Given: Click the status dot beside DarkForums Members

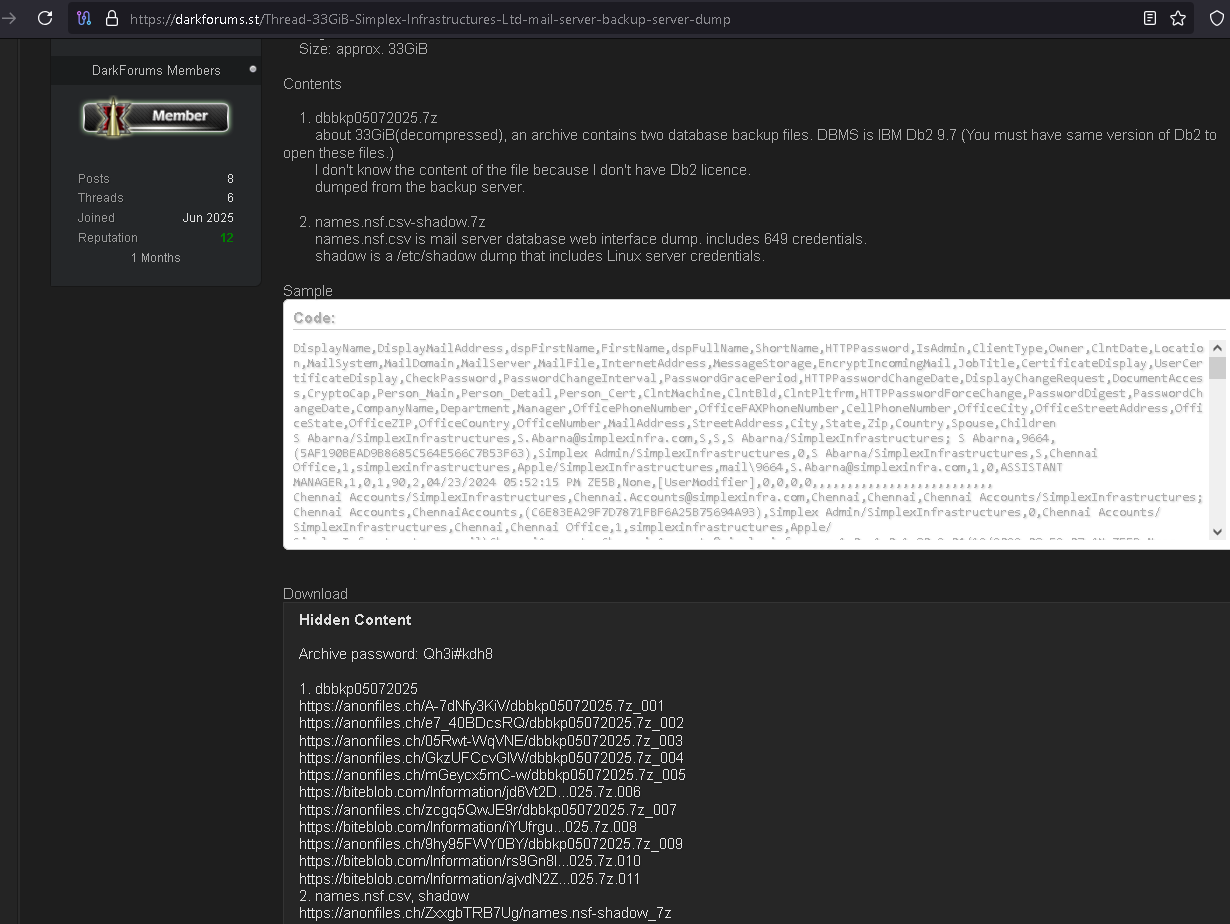Looking at the screenshot, I should pos(254,70).
